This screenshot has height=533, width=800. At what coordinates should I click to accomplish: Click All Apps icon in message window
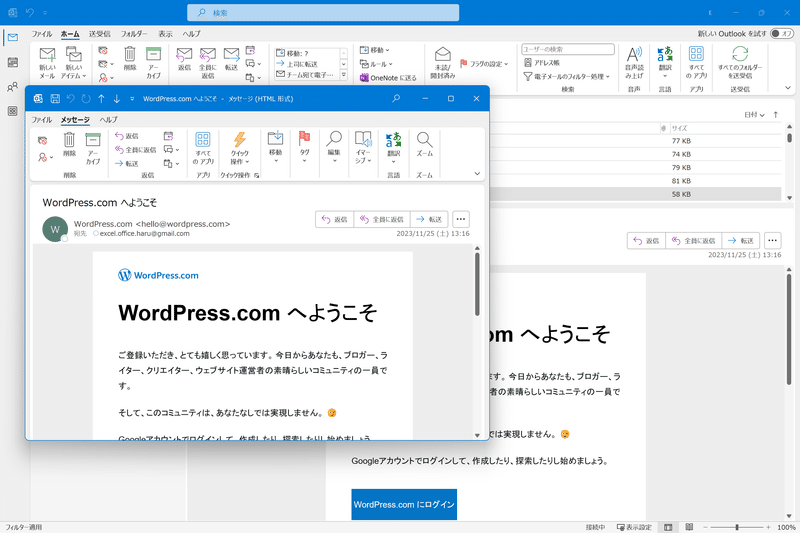click(203, 148)
